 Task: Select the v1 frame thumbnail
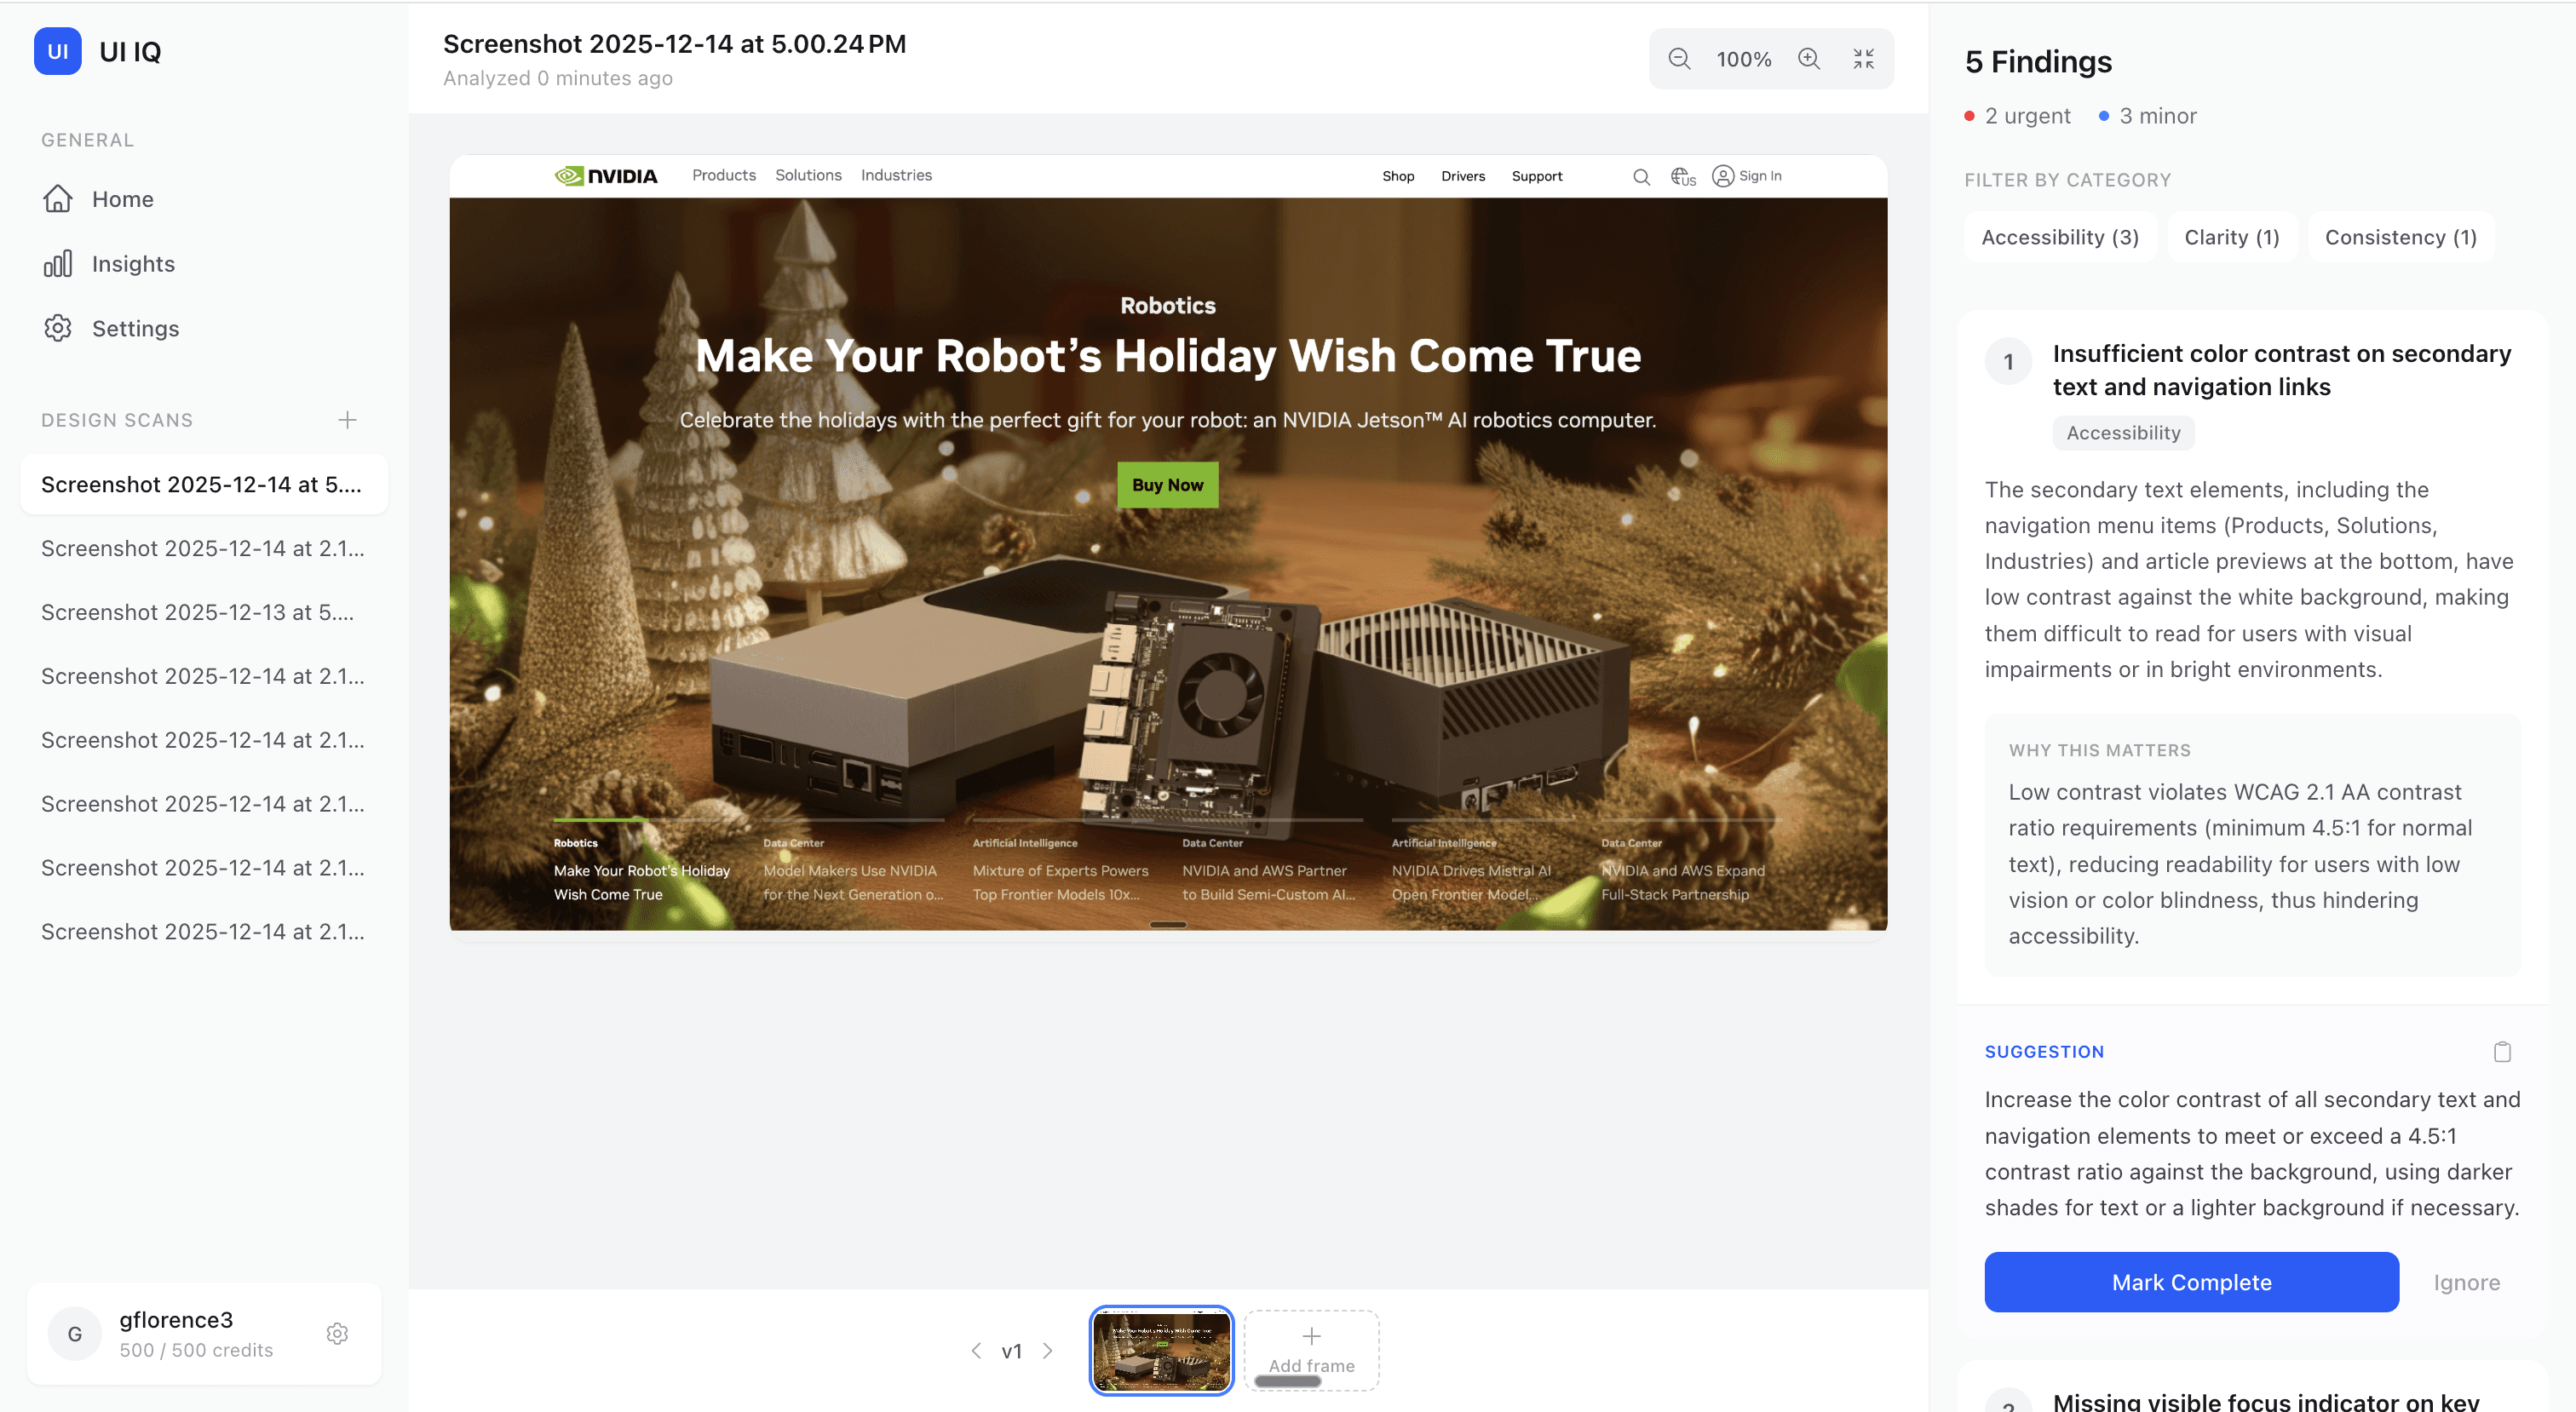click(x=1161, y=1351)
